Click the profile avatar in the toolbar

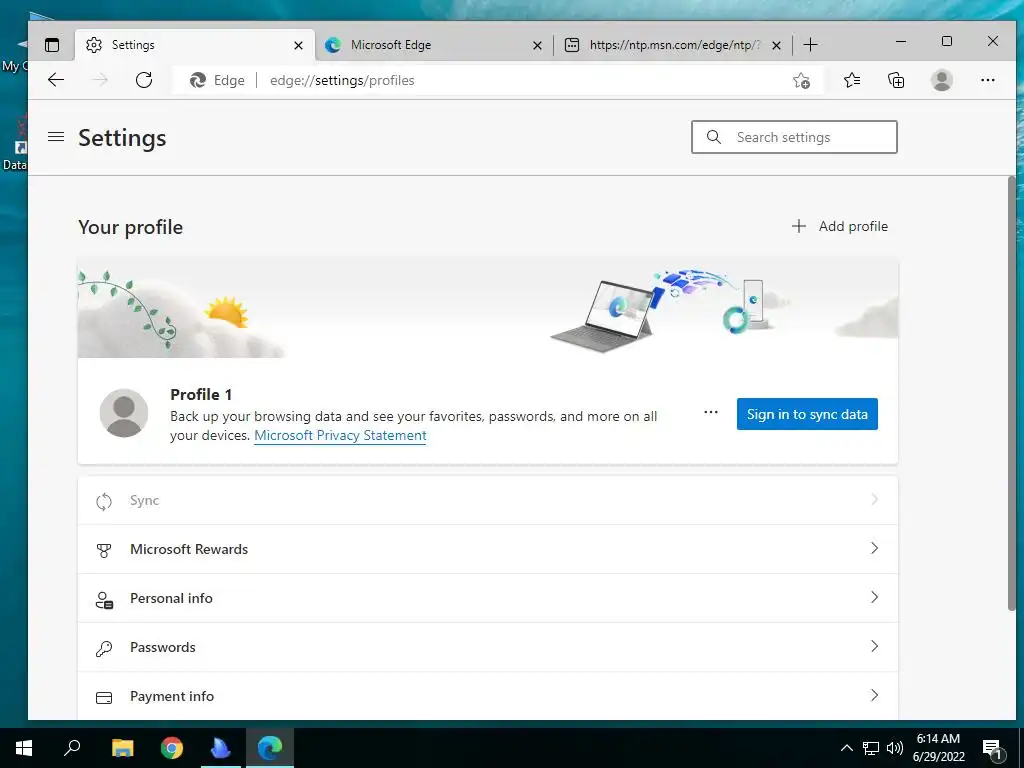coord(942,80)
